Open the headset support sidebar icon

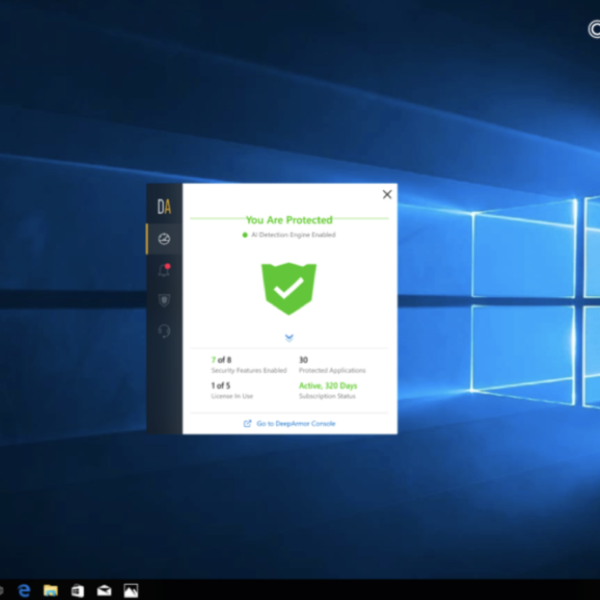164,331
